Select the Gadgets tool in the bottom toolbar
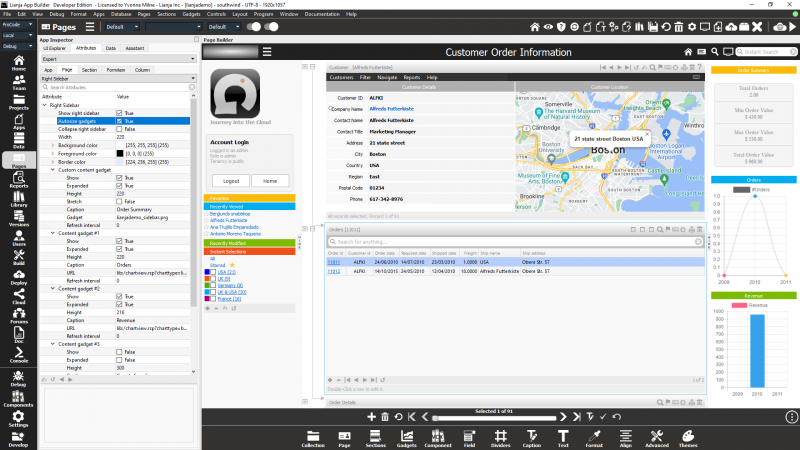 tap(407, 437)
